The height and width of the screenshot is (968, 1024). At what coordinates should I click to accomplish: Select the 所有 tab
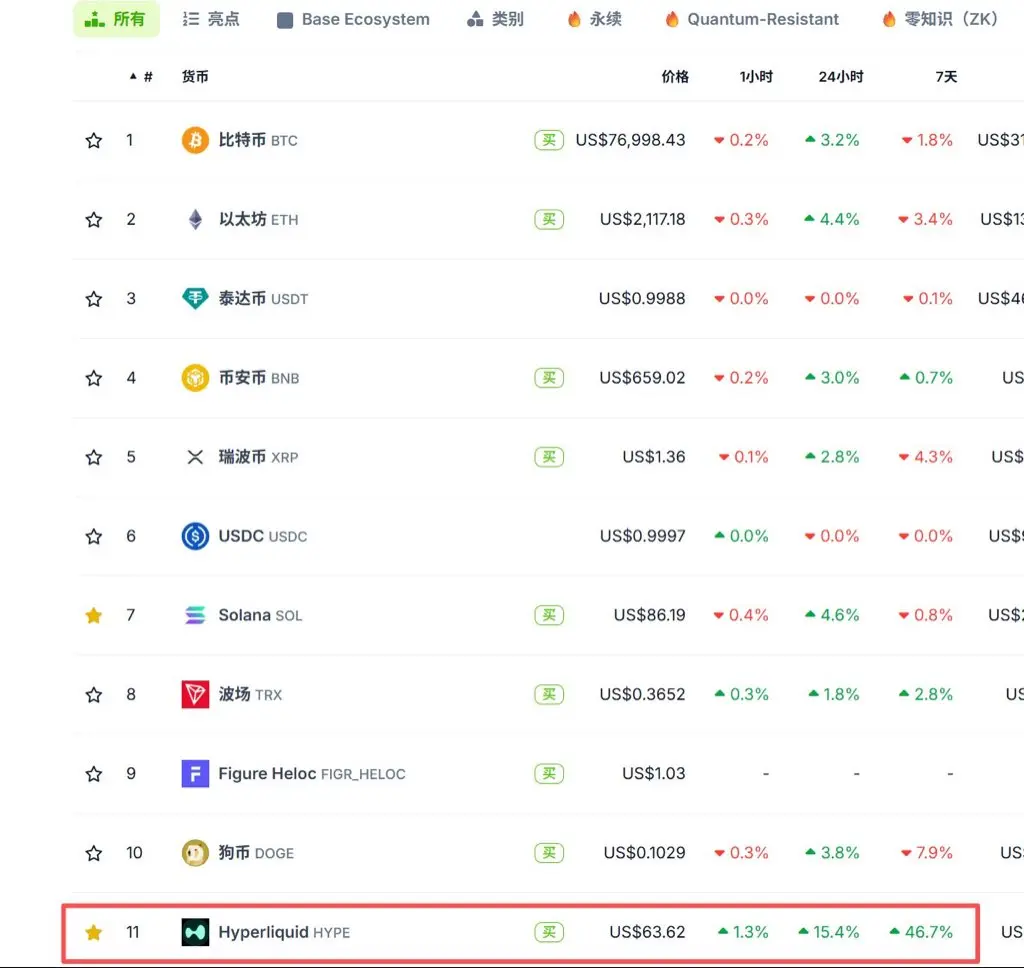point(116,19)
